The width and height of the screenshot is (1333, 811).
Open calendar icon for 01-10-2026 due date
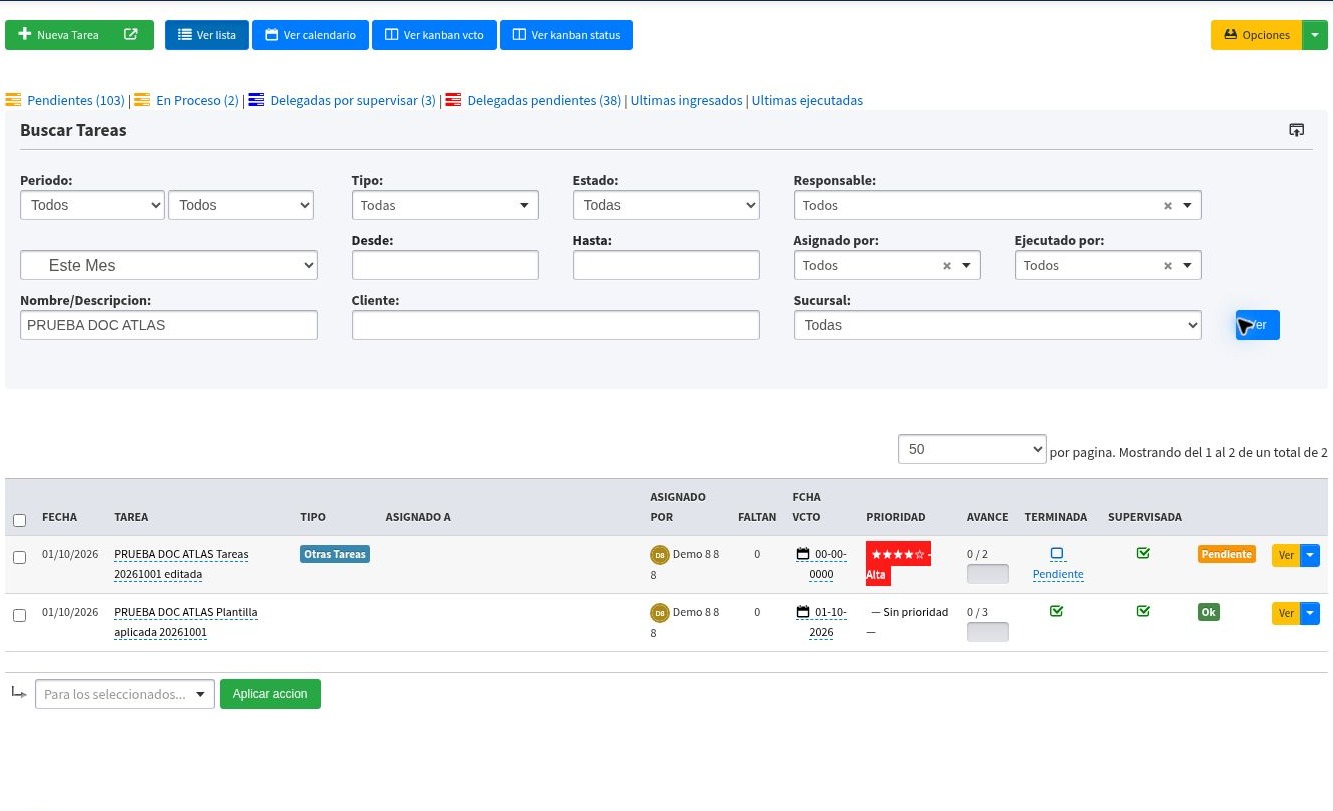pyautogui.click(x=802, y=612)
